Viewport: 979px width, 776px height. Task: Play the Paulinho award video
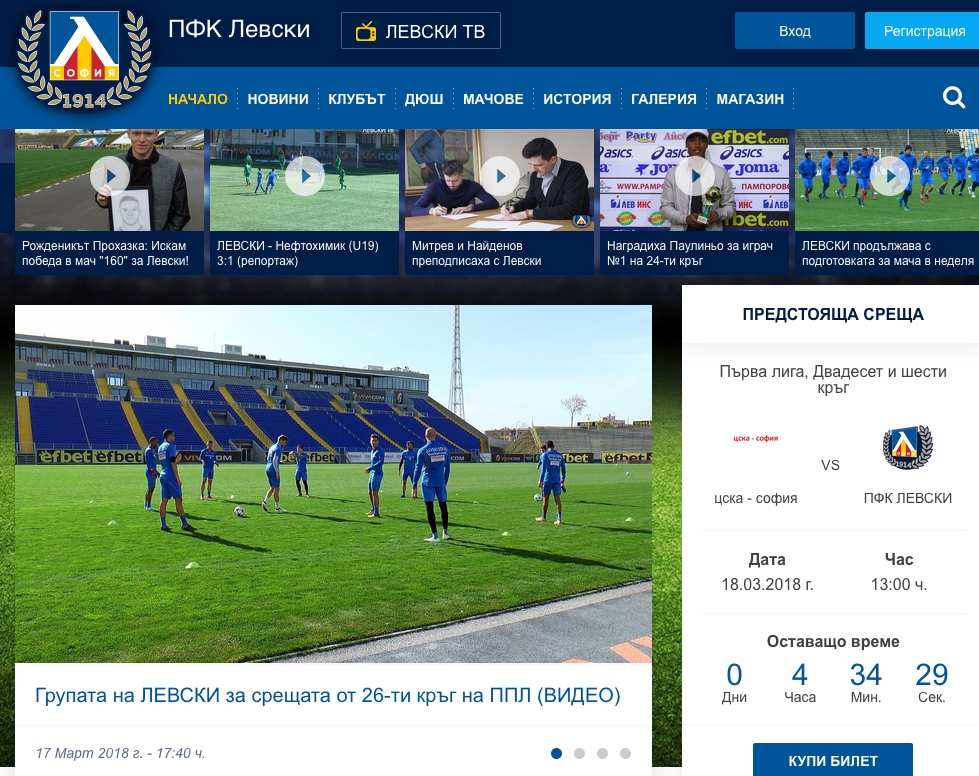[695, 177]
